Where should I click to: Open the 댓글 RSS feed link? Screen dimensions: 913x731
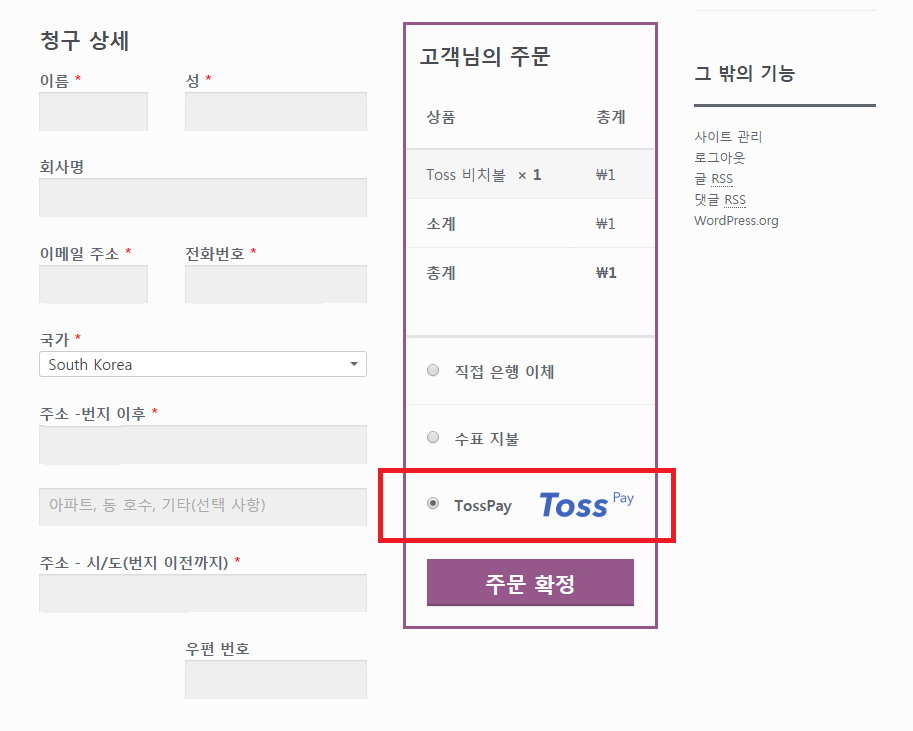(720, 199)
